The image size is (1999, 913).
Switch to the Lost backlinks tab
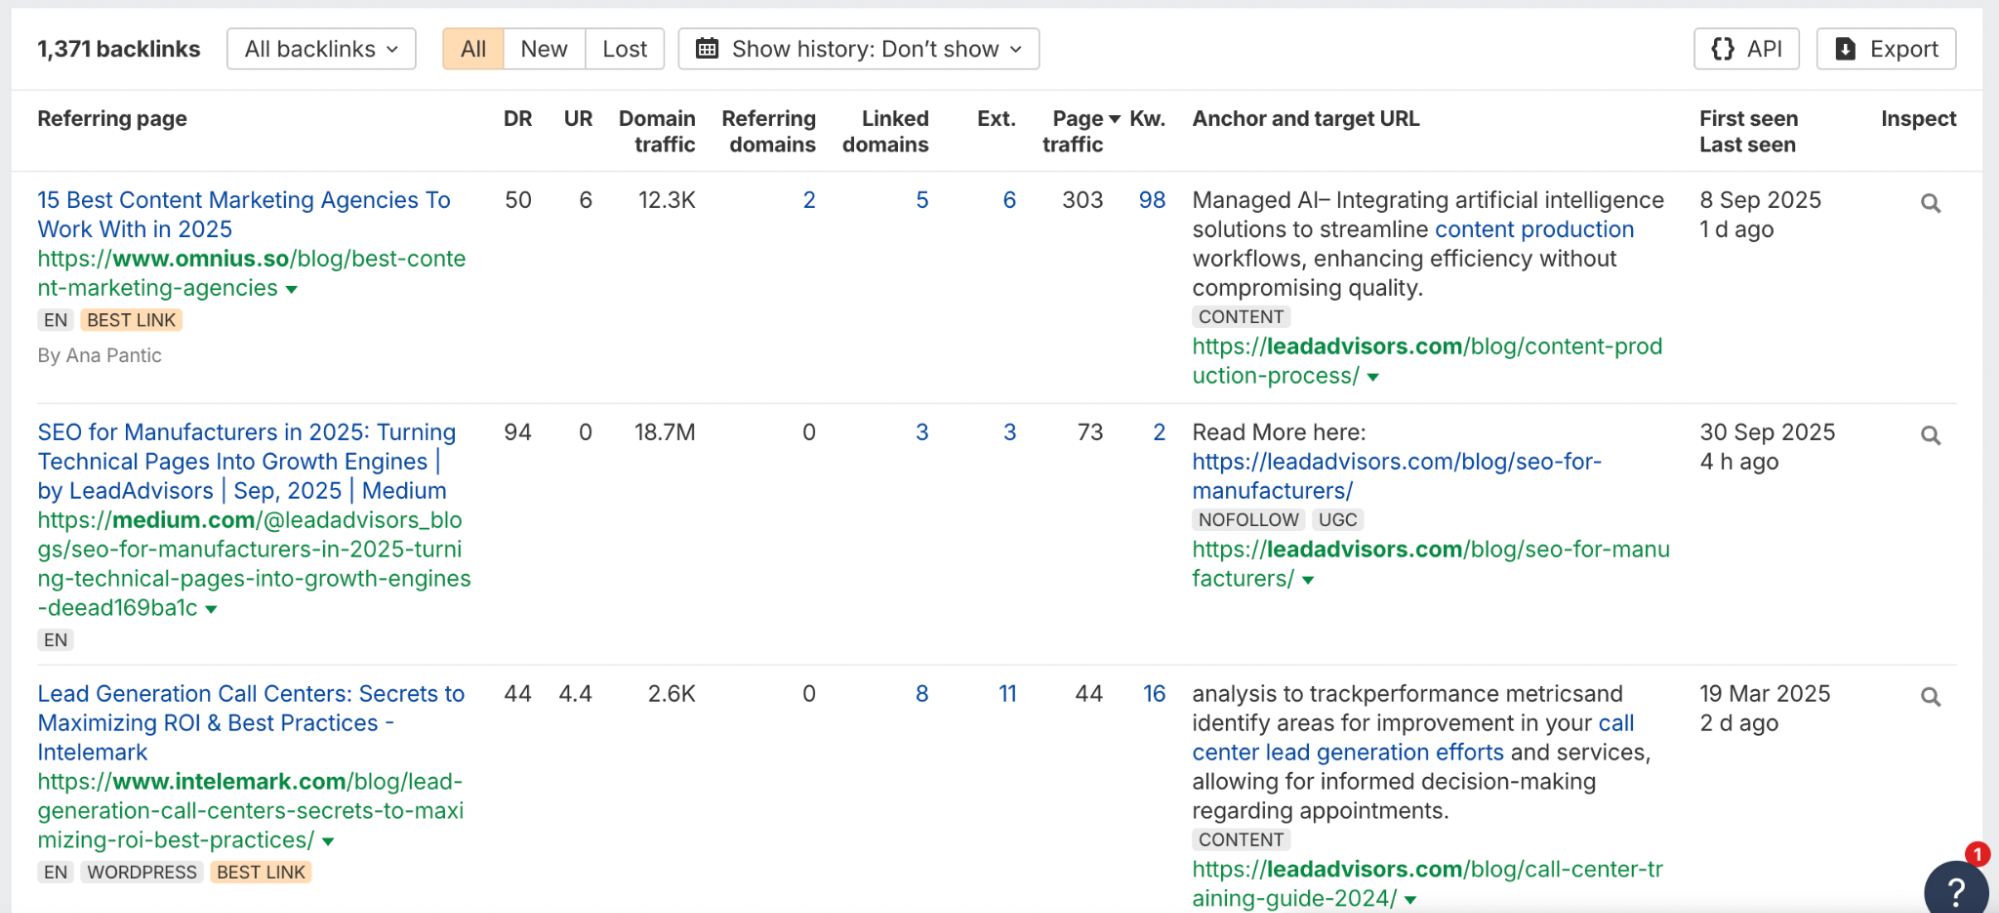click(x=625, y=49)
